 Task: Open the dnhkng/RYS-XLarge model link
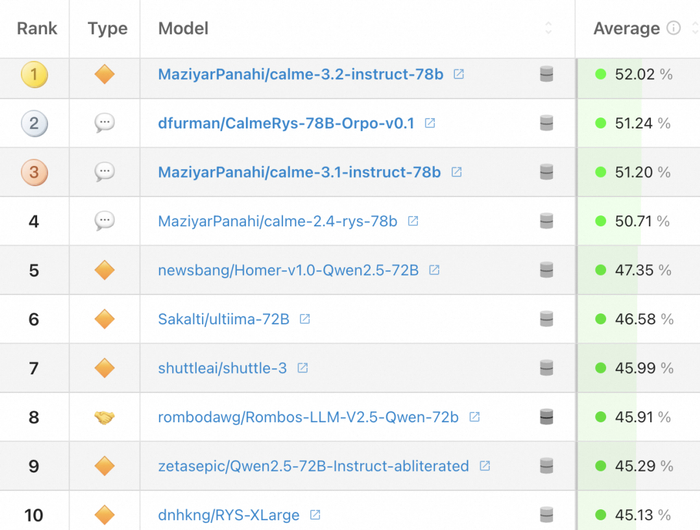tap(228, 515)
